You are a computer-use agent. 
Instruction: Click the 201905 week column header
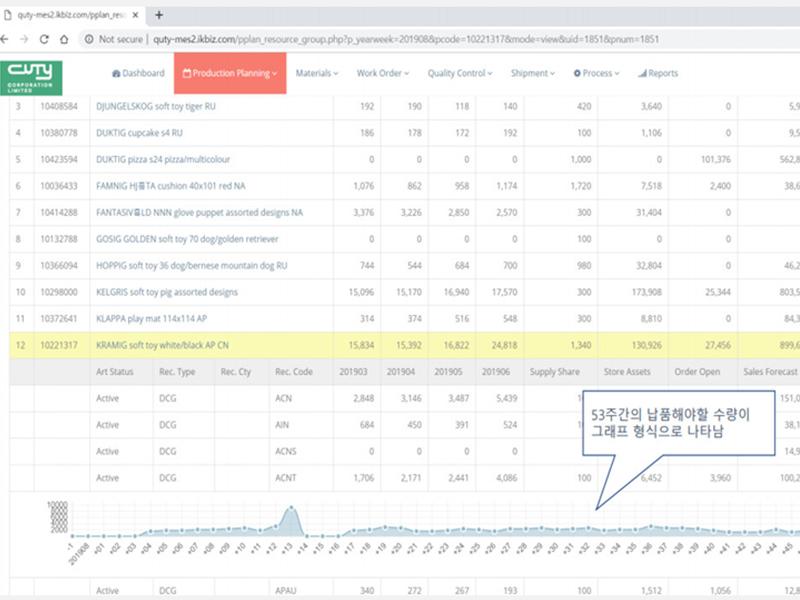[448, 371]
